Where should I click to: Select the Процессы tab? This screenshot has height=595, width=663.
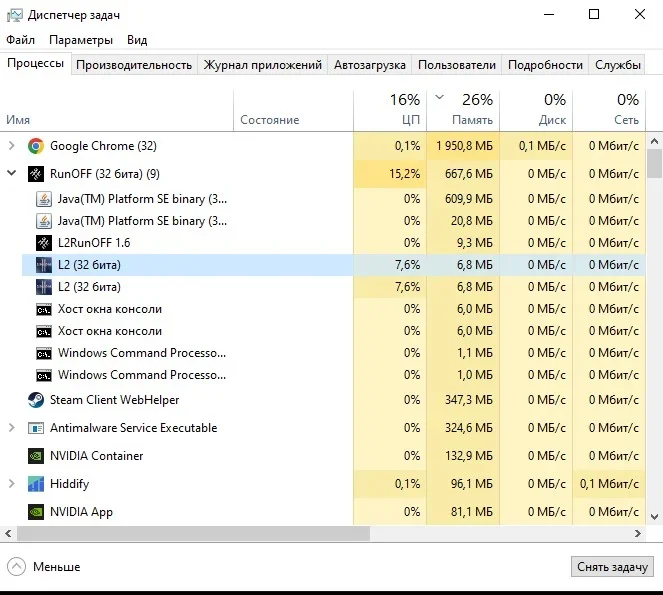[36, 63]
